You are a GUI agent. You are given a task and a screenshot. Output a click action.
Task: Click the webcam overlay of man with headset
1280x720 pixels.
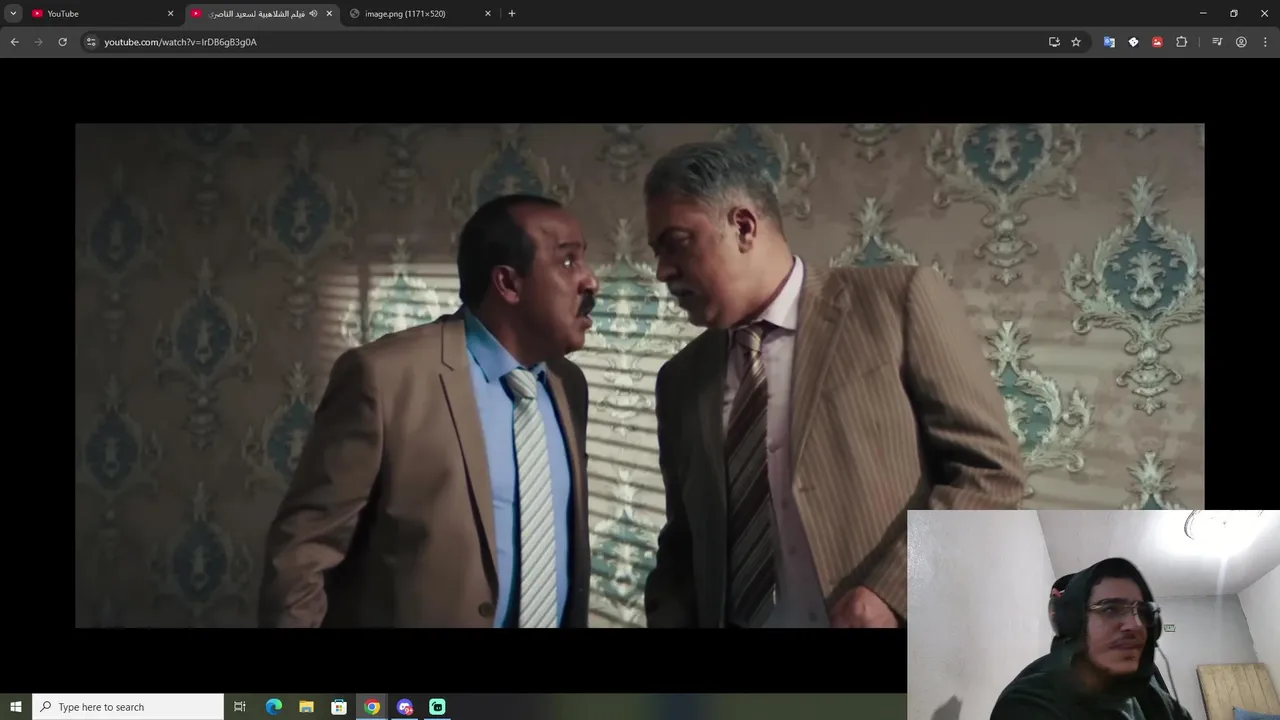(1093, 615)
